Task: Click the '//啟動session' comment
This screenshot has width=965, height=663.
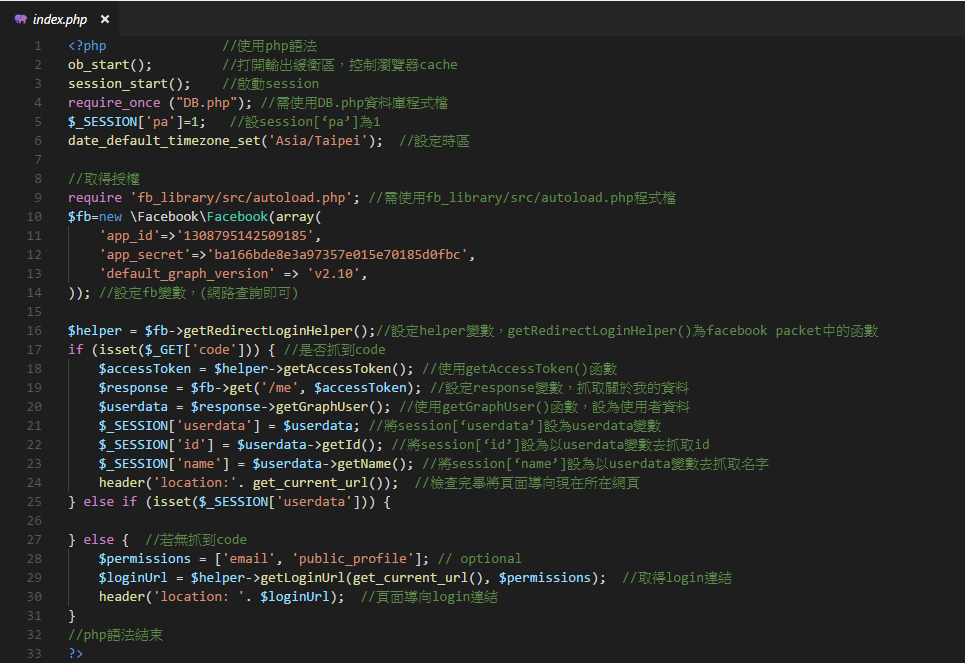Action: (271, 84)
